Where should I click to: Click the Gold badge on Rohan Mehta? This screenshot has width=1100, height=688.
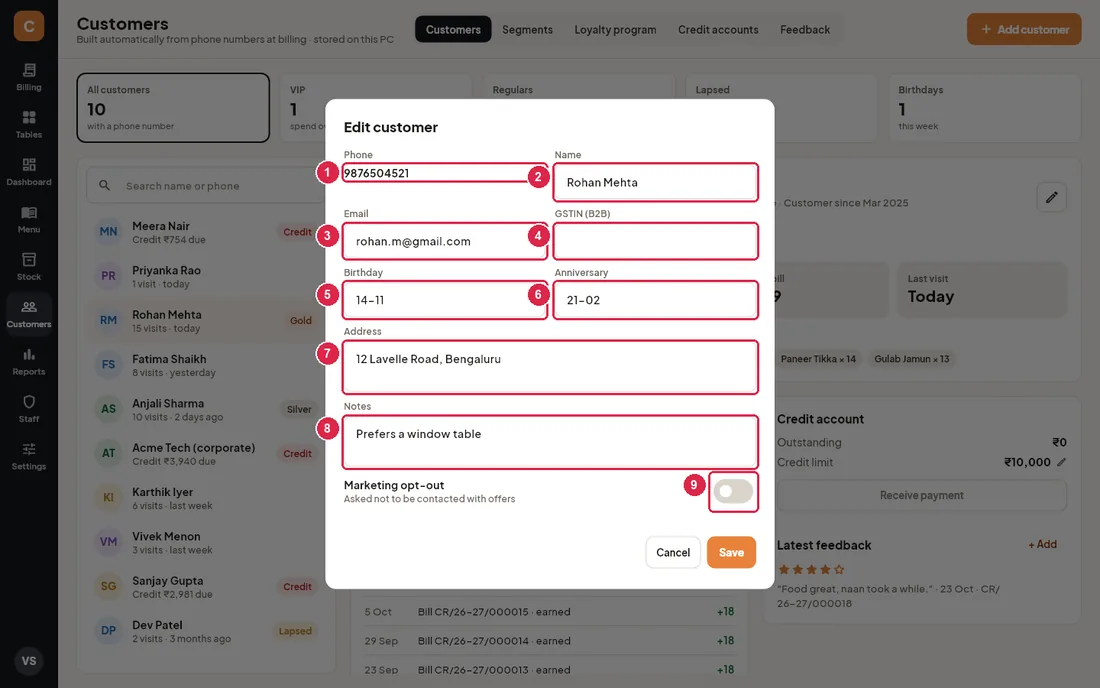coord(300,321)
